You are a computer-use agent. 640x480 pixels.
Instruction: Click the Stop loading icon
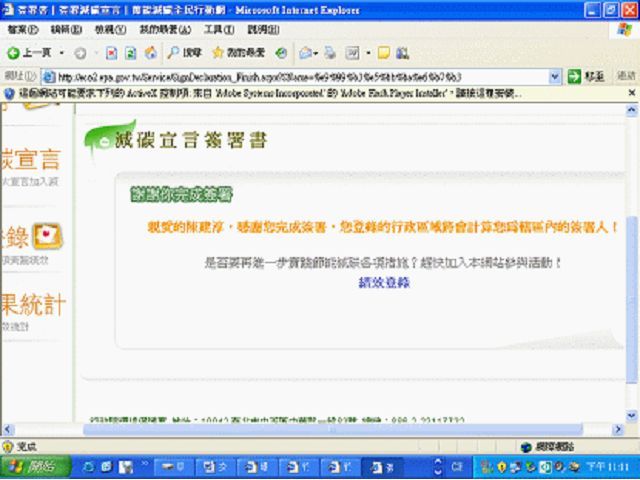pos(113,52)
